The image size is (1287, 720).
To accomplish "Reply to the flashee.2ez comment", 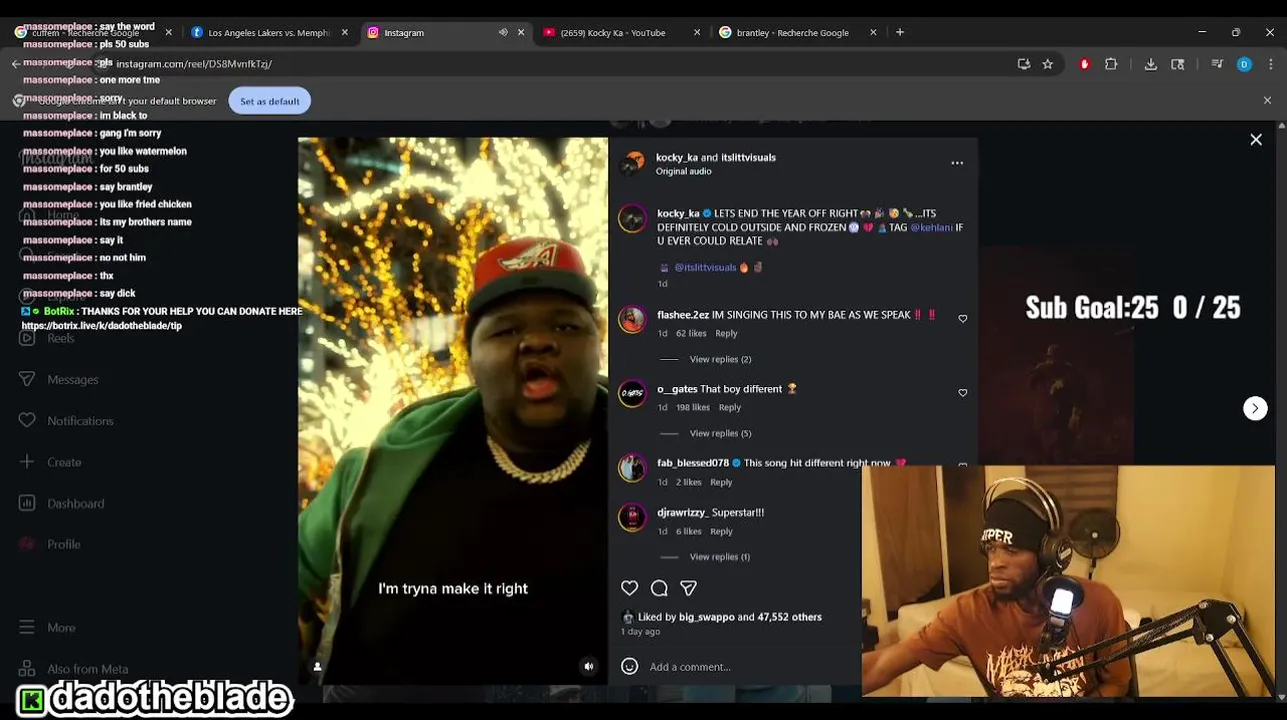I will 726,333.
